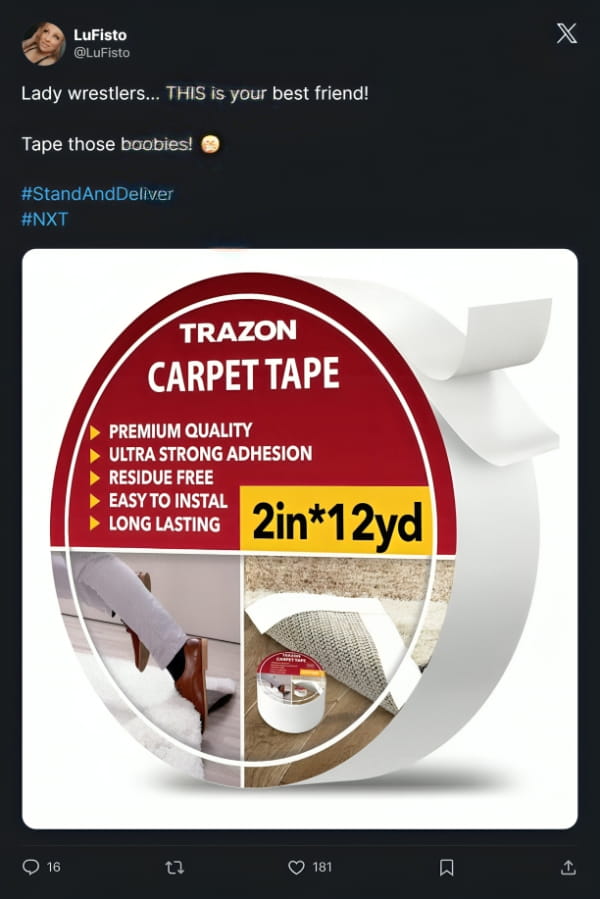Repost using the retweet arrows icon
Screen dimensions: 600x899
tap(174, 867)
